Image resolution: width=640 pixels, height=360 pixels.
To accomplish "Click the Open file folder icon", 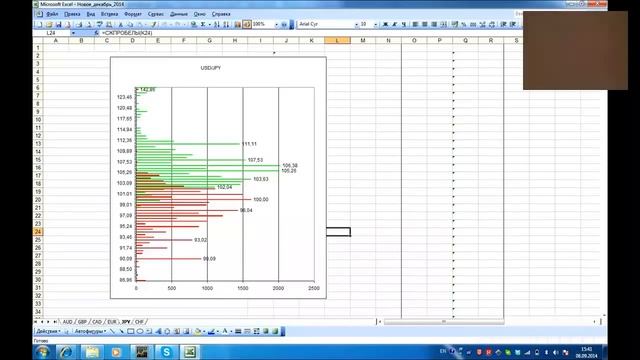I will pos(49,24).
